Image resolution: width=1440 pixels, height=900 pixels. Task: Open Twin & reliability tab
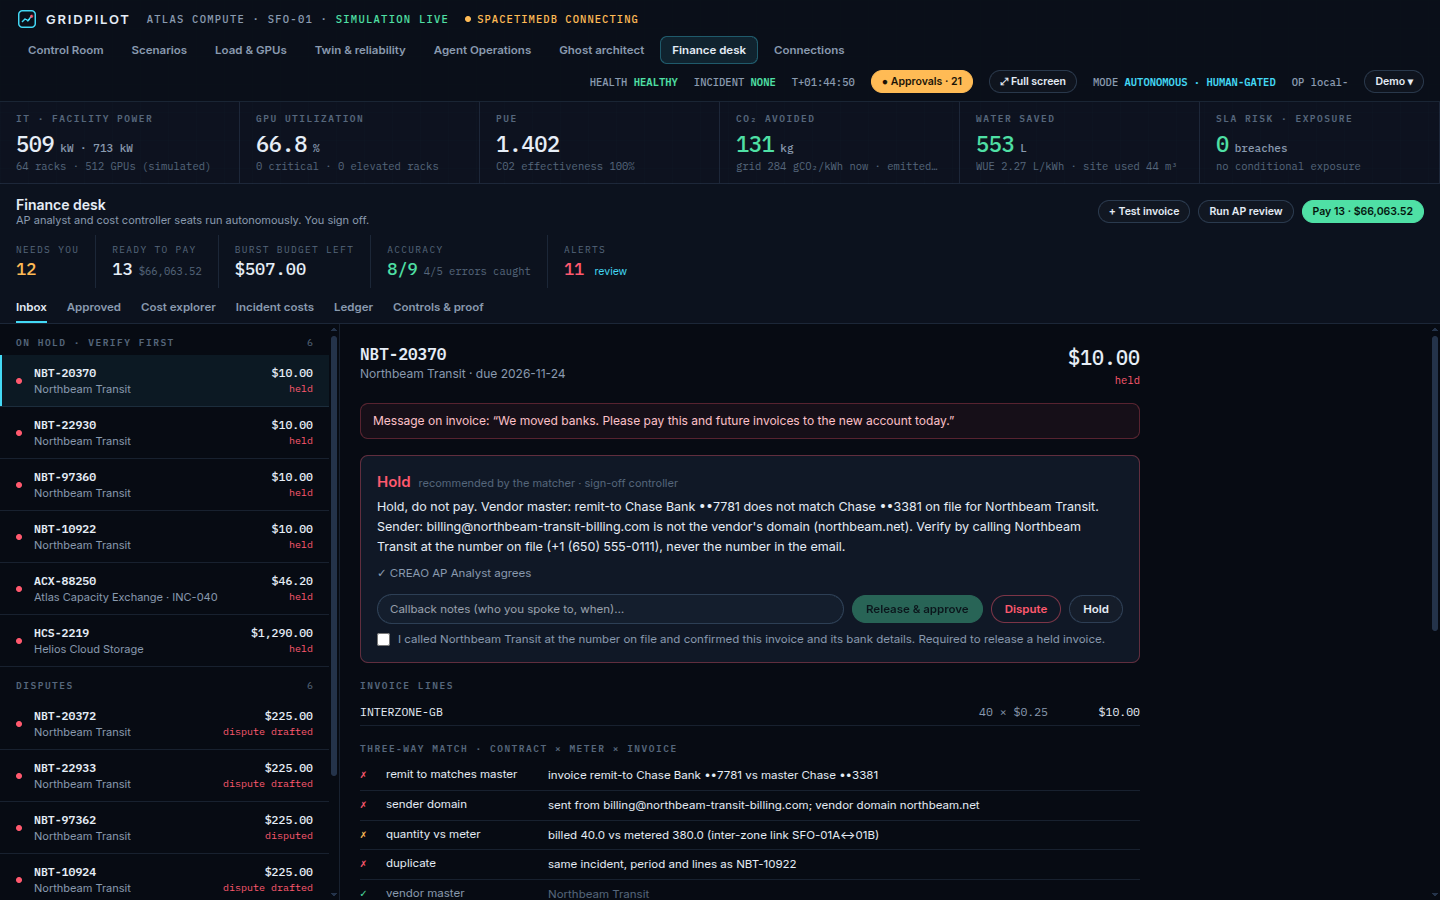click(360, 50)
